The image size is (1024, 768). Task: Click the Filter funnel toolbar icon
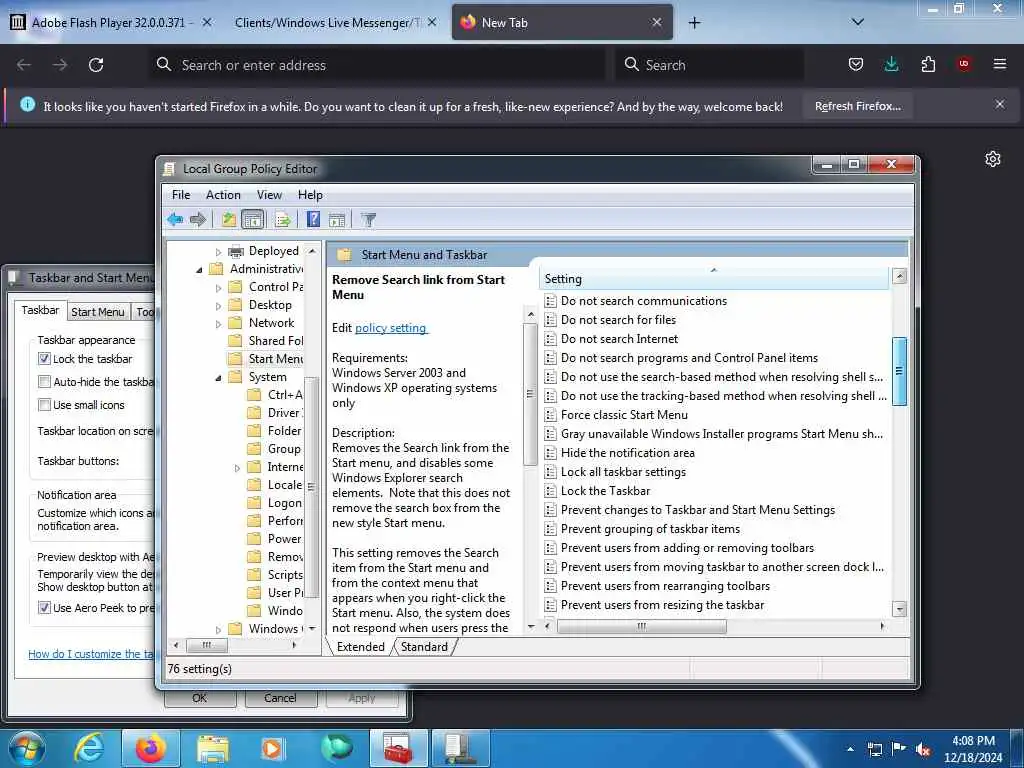368,219
